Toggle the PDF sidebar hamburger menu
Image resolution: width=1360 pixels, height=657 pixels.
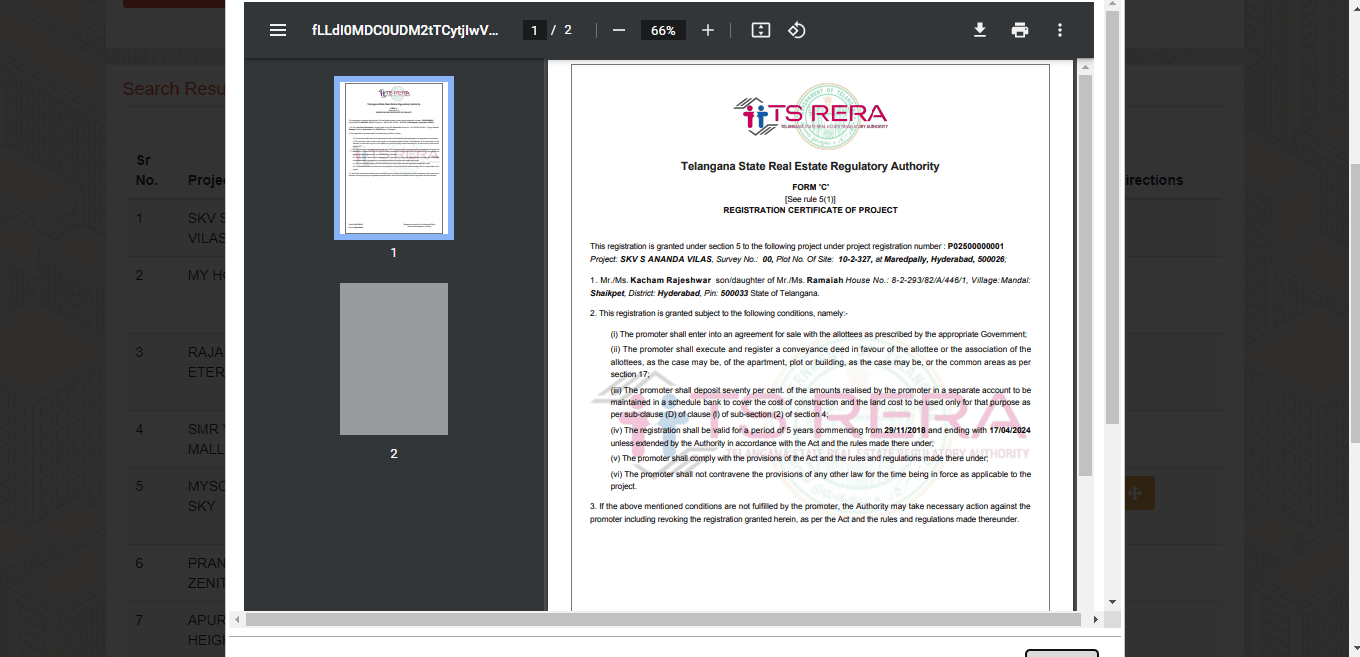pos(278,30)
